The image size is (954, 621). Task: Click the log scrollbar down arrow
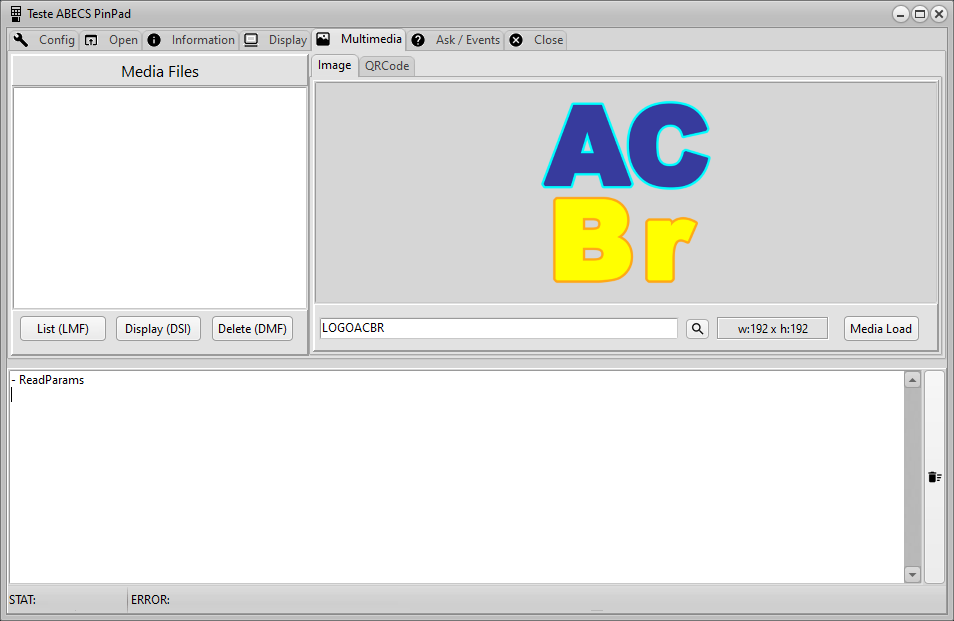(912, 574)
